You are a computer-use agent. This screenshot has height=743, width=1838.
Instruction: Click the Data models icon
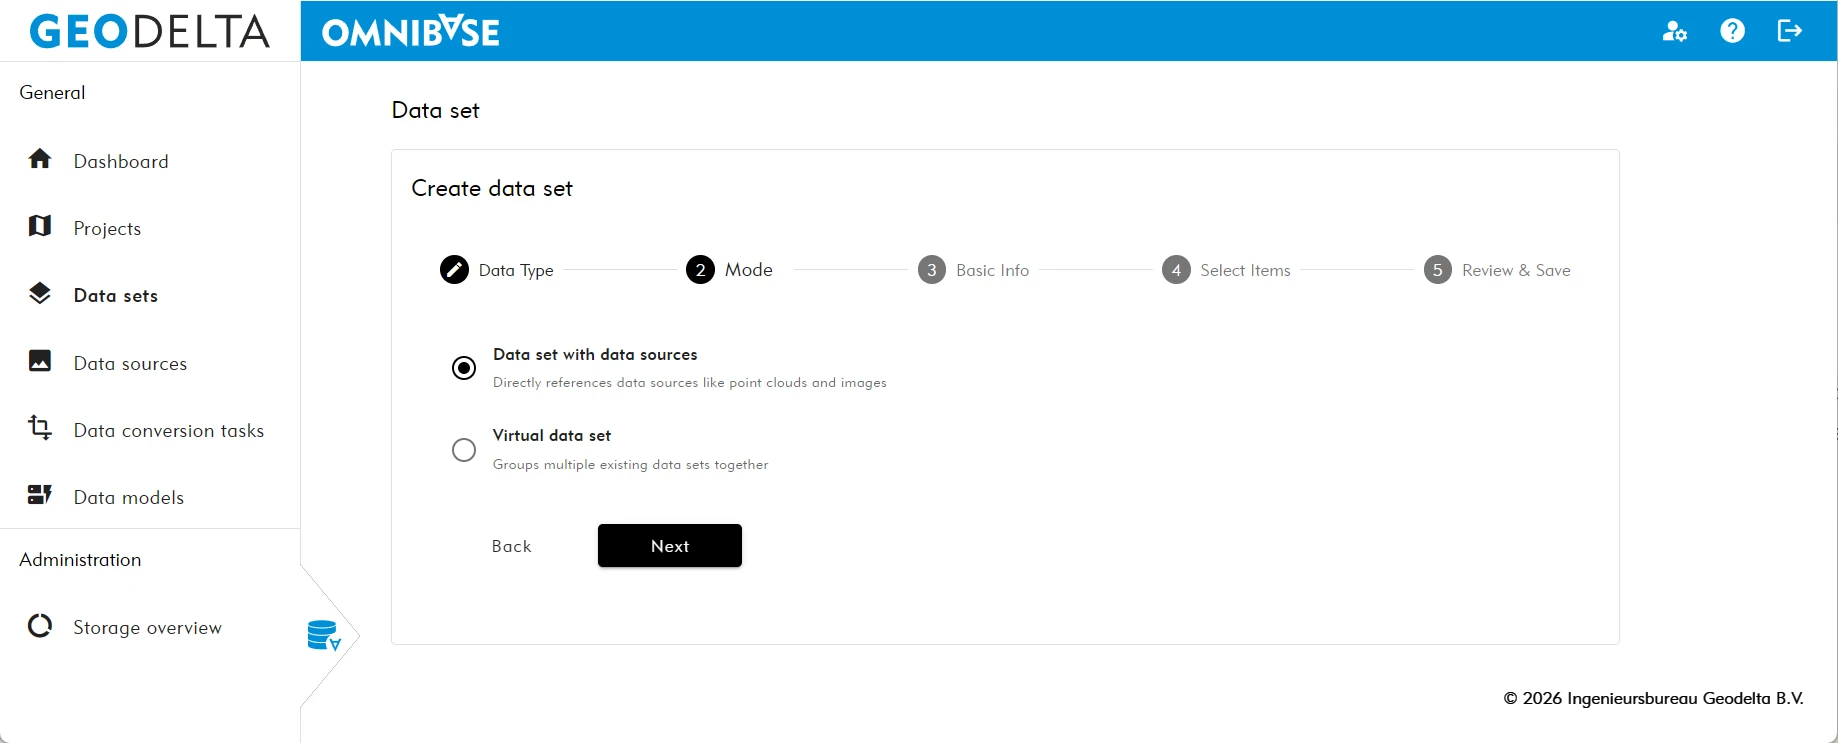[x=40, y=496]
